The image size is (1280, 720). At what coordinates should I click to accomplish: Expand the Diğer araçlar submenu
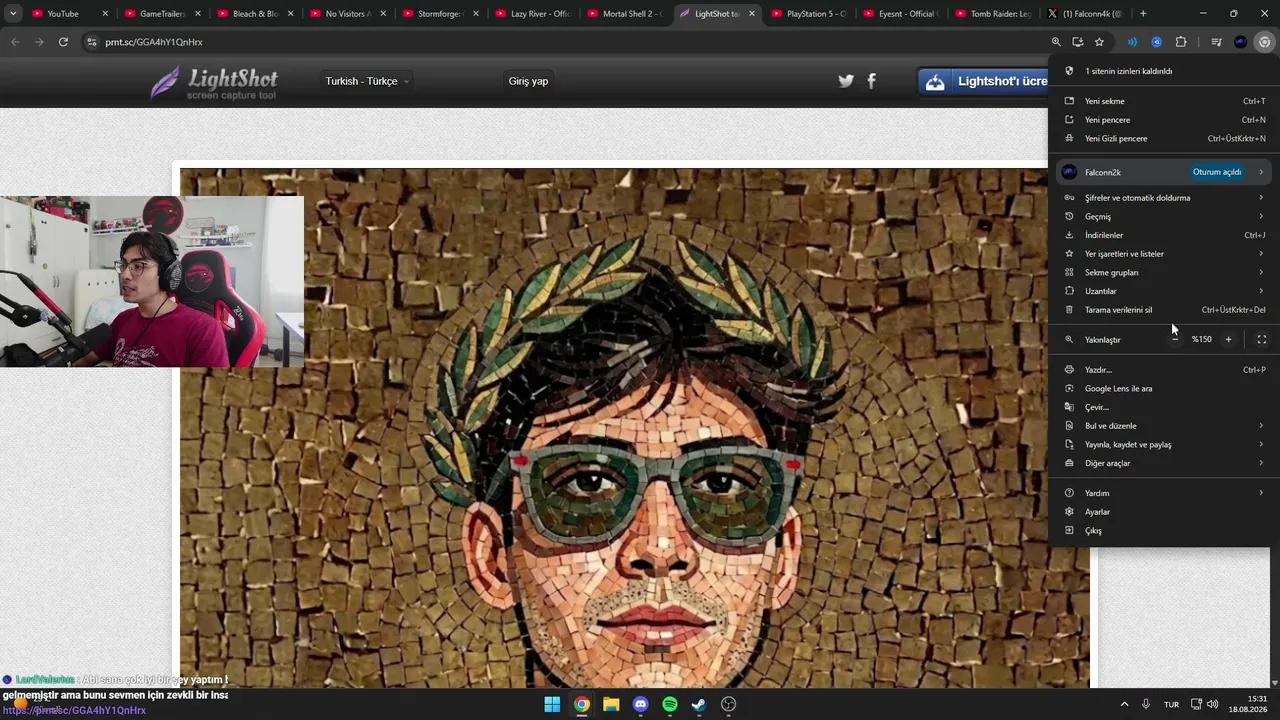click(x=1164, y=463)
